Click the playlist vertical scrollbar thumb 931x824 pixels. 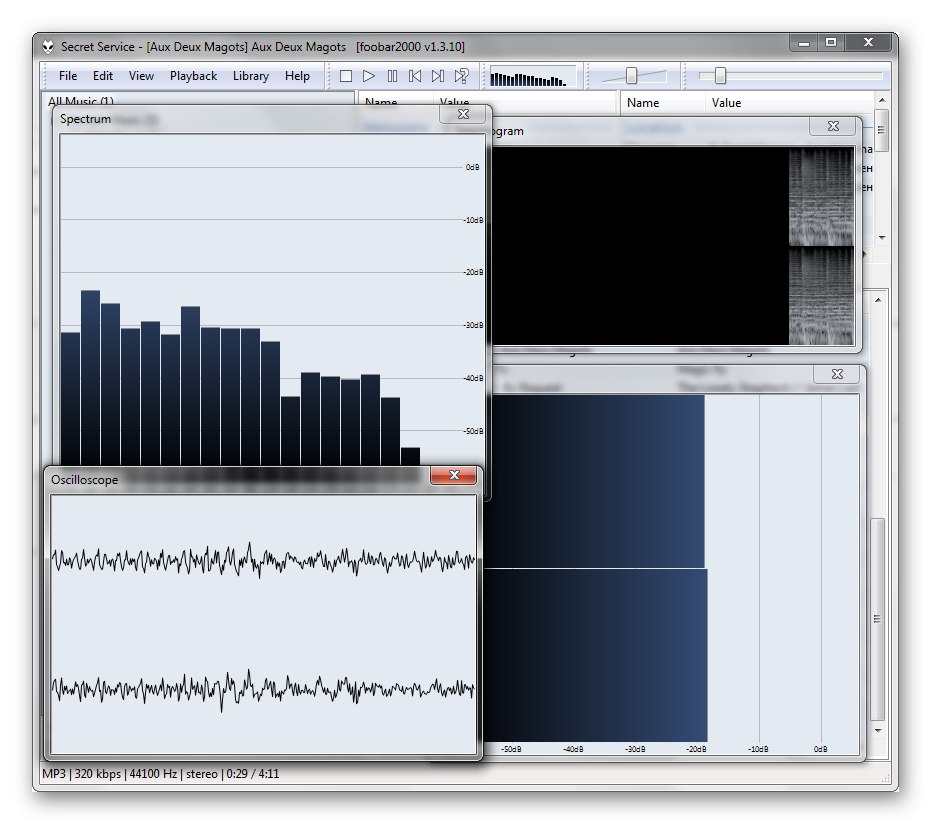[878, 619]
